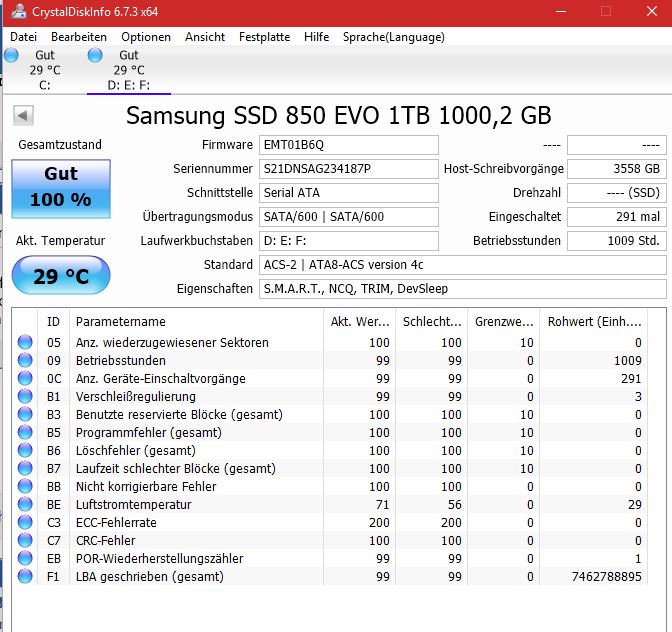The image size is (672, 632).
Task: Open the Optionen menu
Action: pos(146,37)
